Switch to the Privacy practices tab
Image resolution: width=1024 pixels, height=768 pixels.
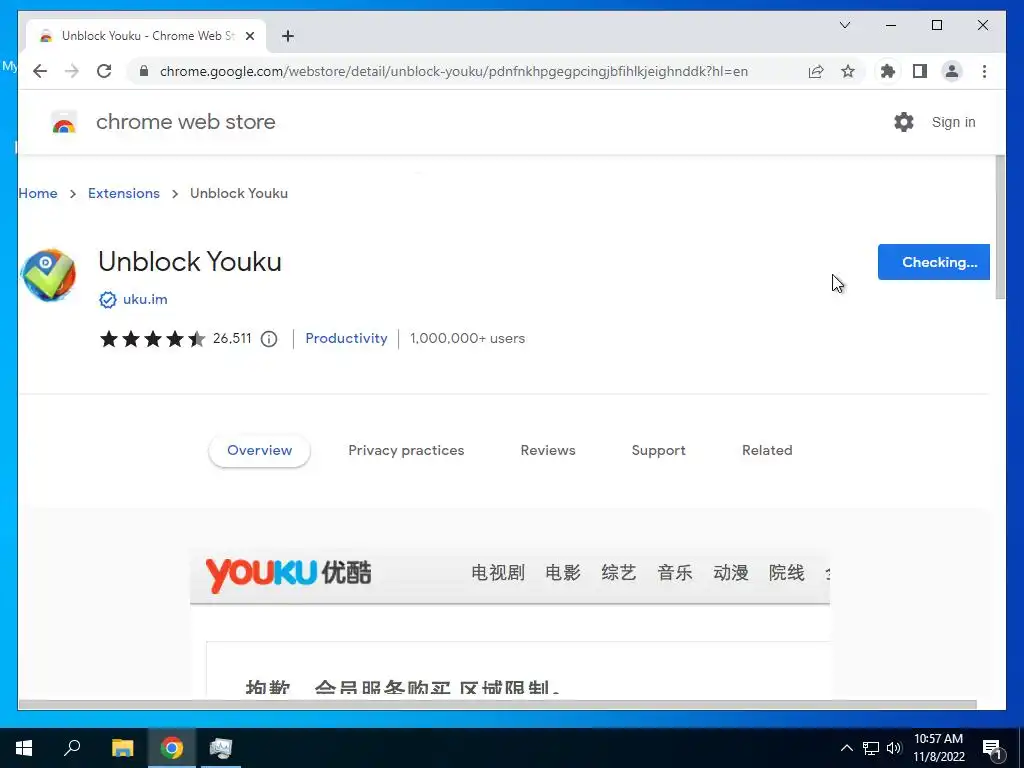pyautogui.click(x=406, y=451)
